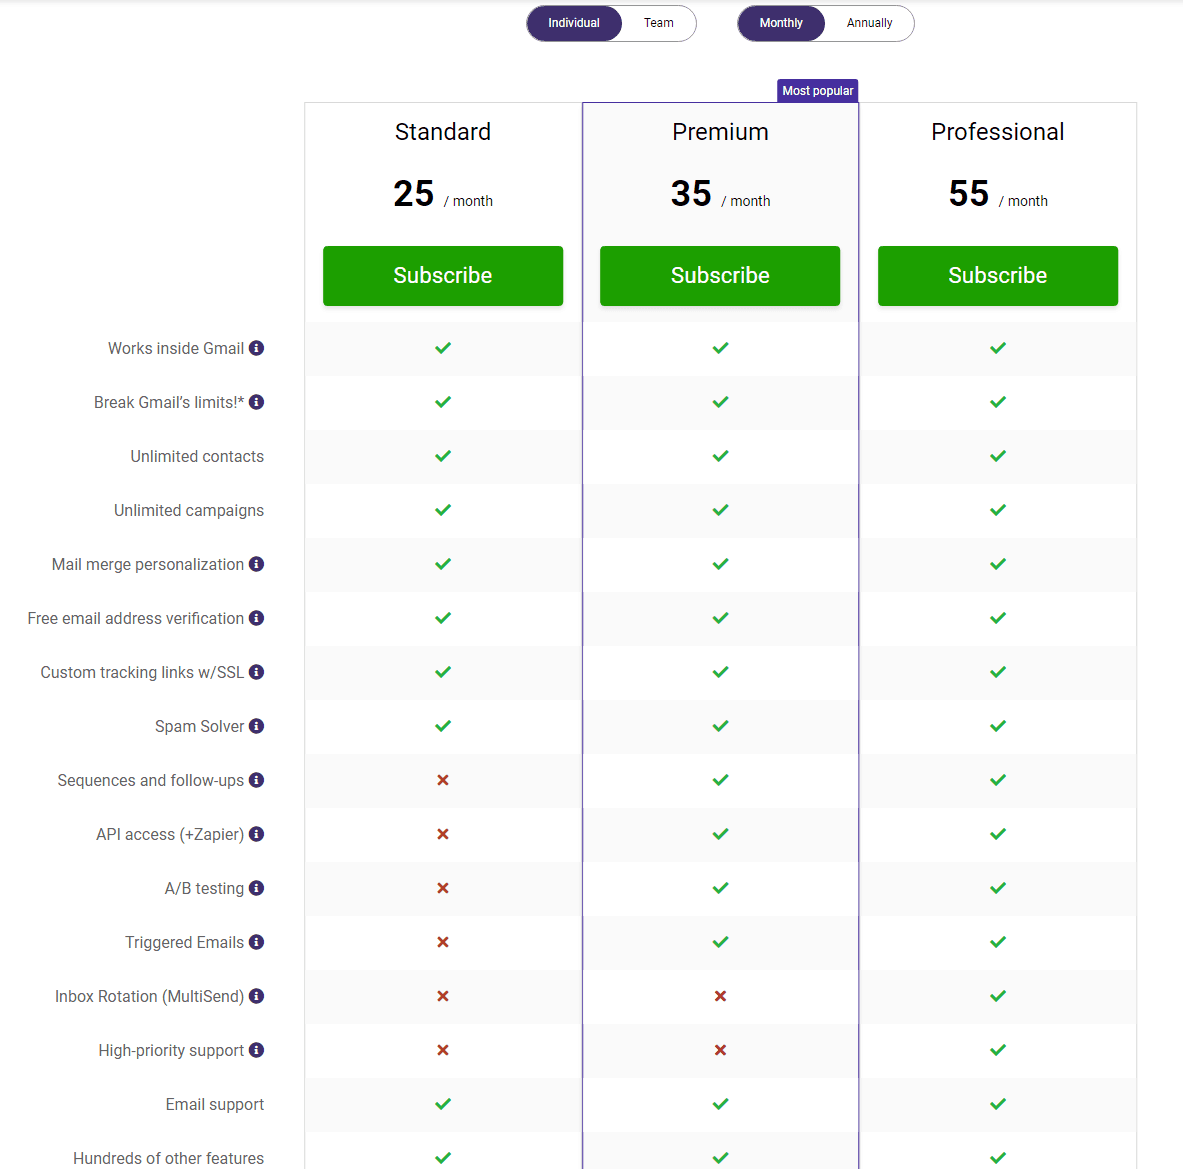The width and height of the screenshot is (1183, 1169).
Task: Click the Most popular badge
Action: pyautogui.click(x=818, y=90)
